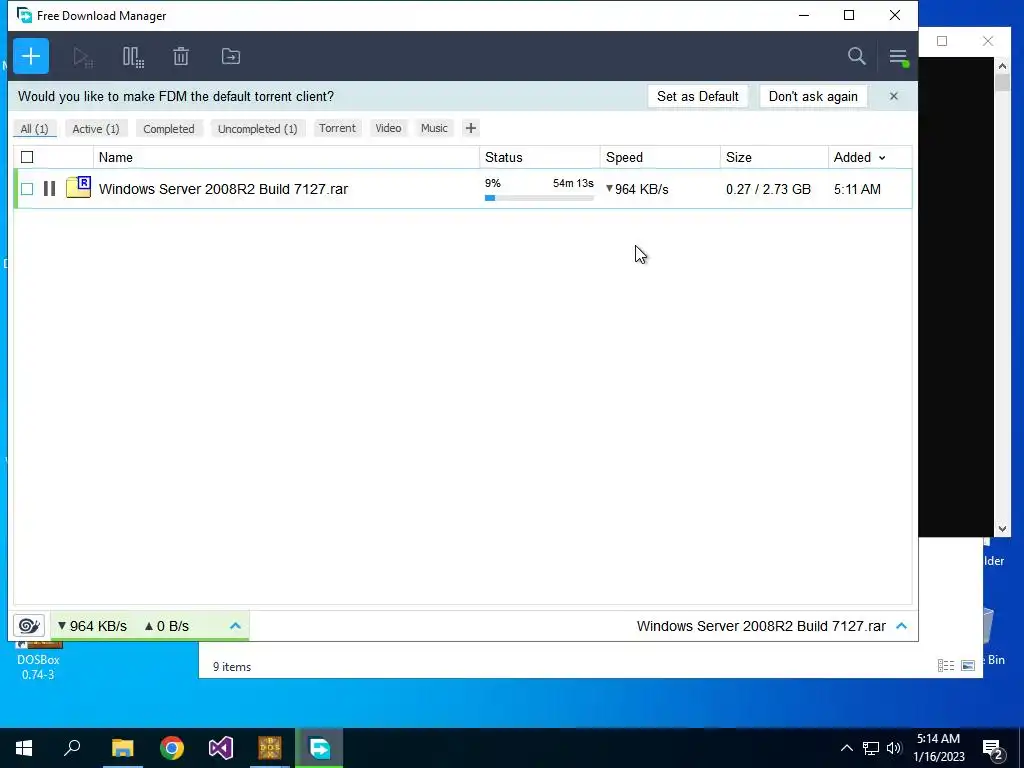
Task: Open Visual Studio from the taskbar
Action: click(221, 748)
